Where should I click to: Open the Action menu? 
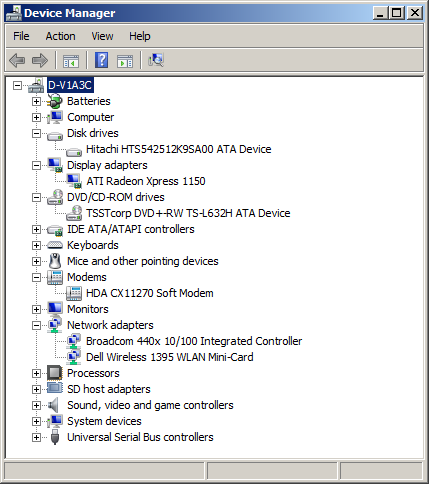(60, 36)
